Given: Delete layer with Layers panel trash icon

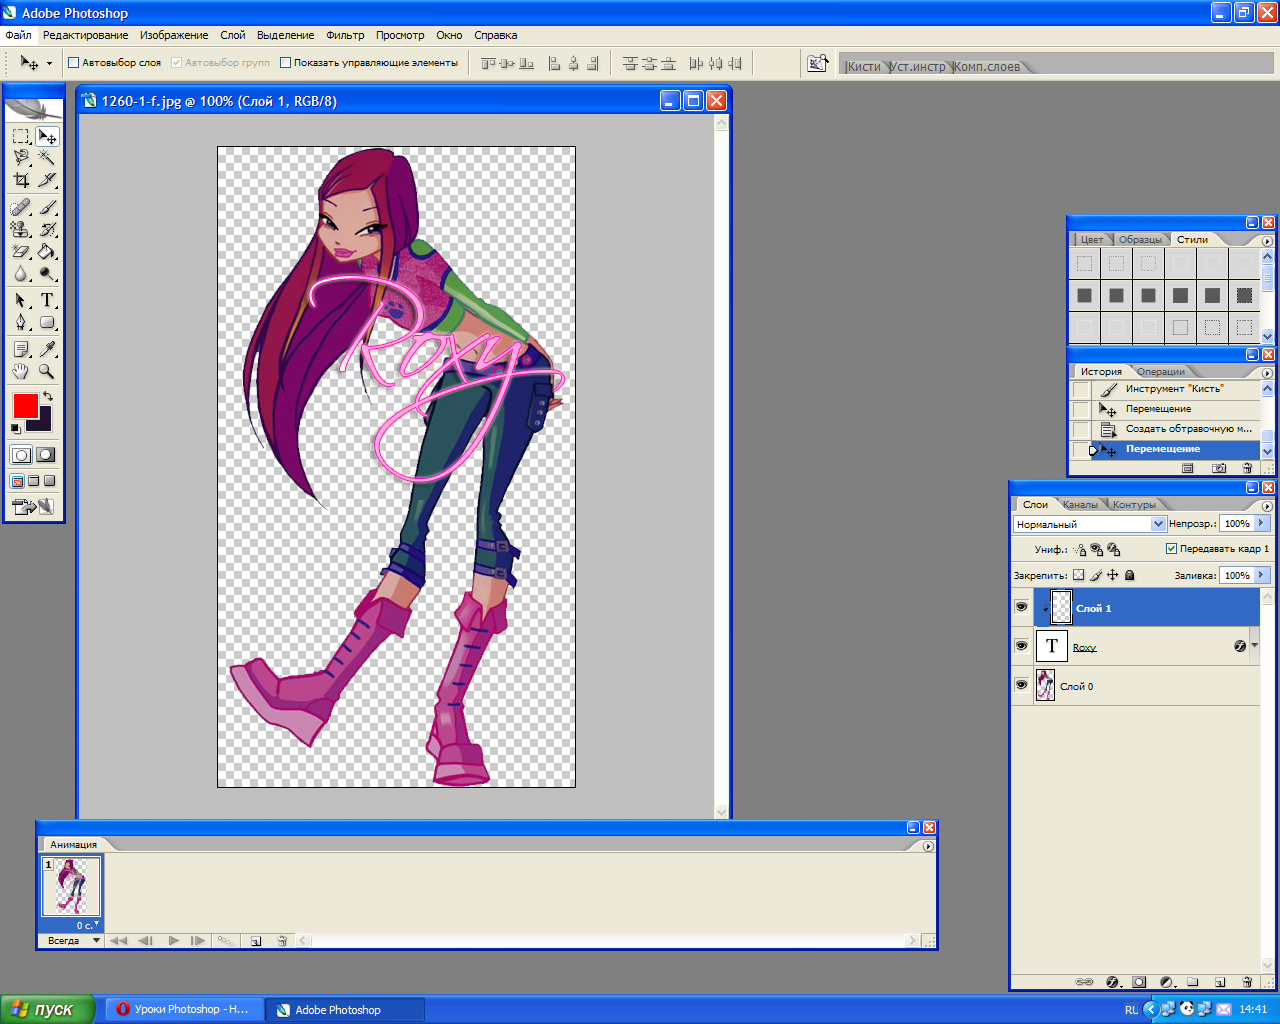Looking at the screenshot, I should 1246,982.
